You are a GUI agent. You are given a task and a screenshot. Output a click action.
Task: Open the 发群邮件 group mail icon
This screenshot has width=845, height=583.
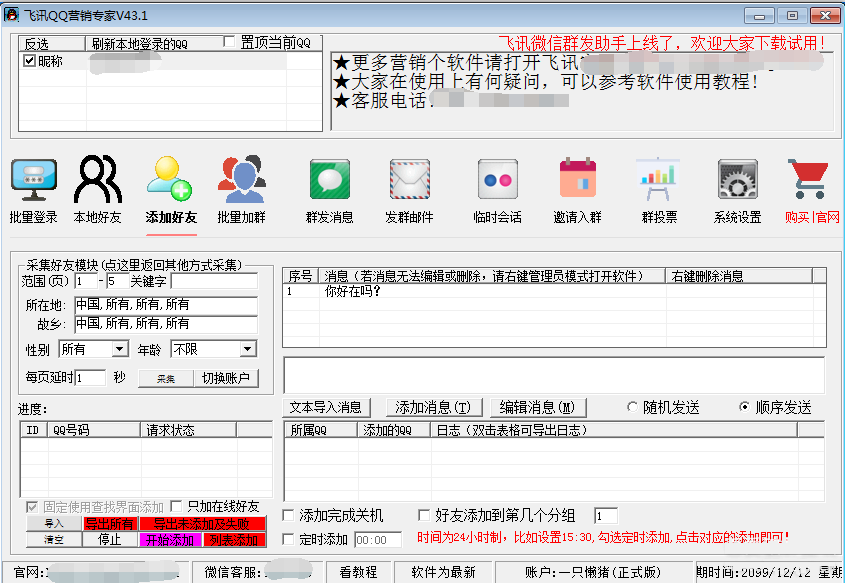point(409,181)
